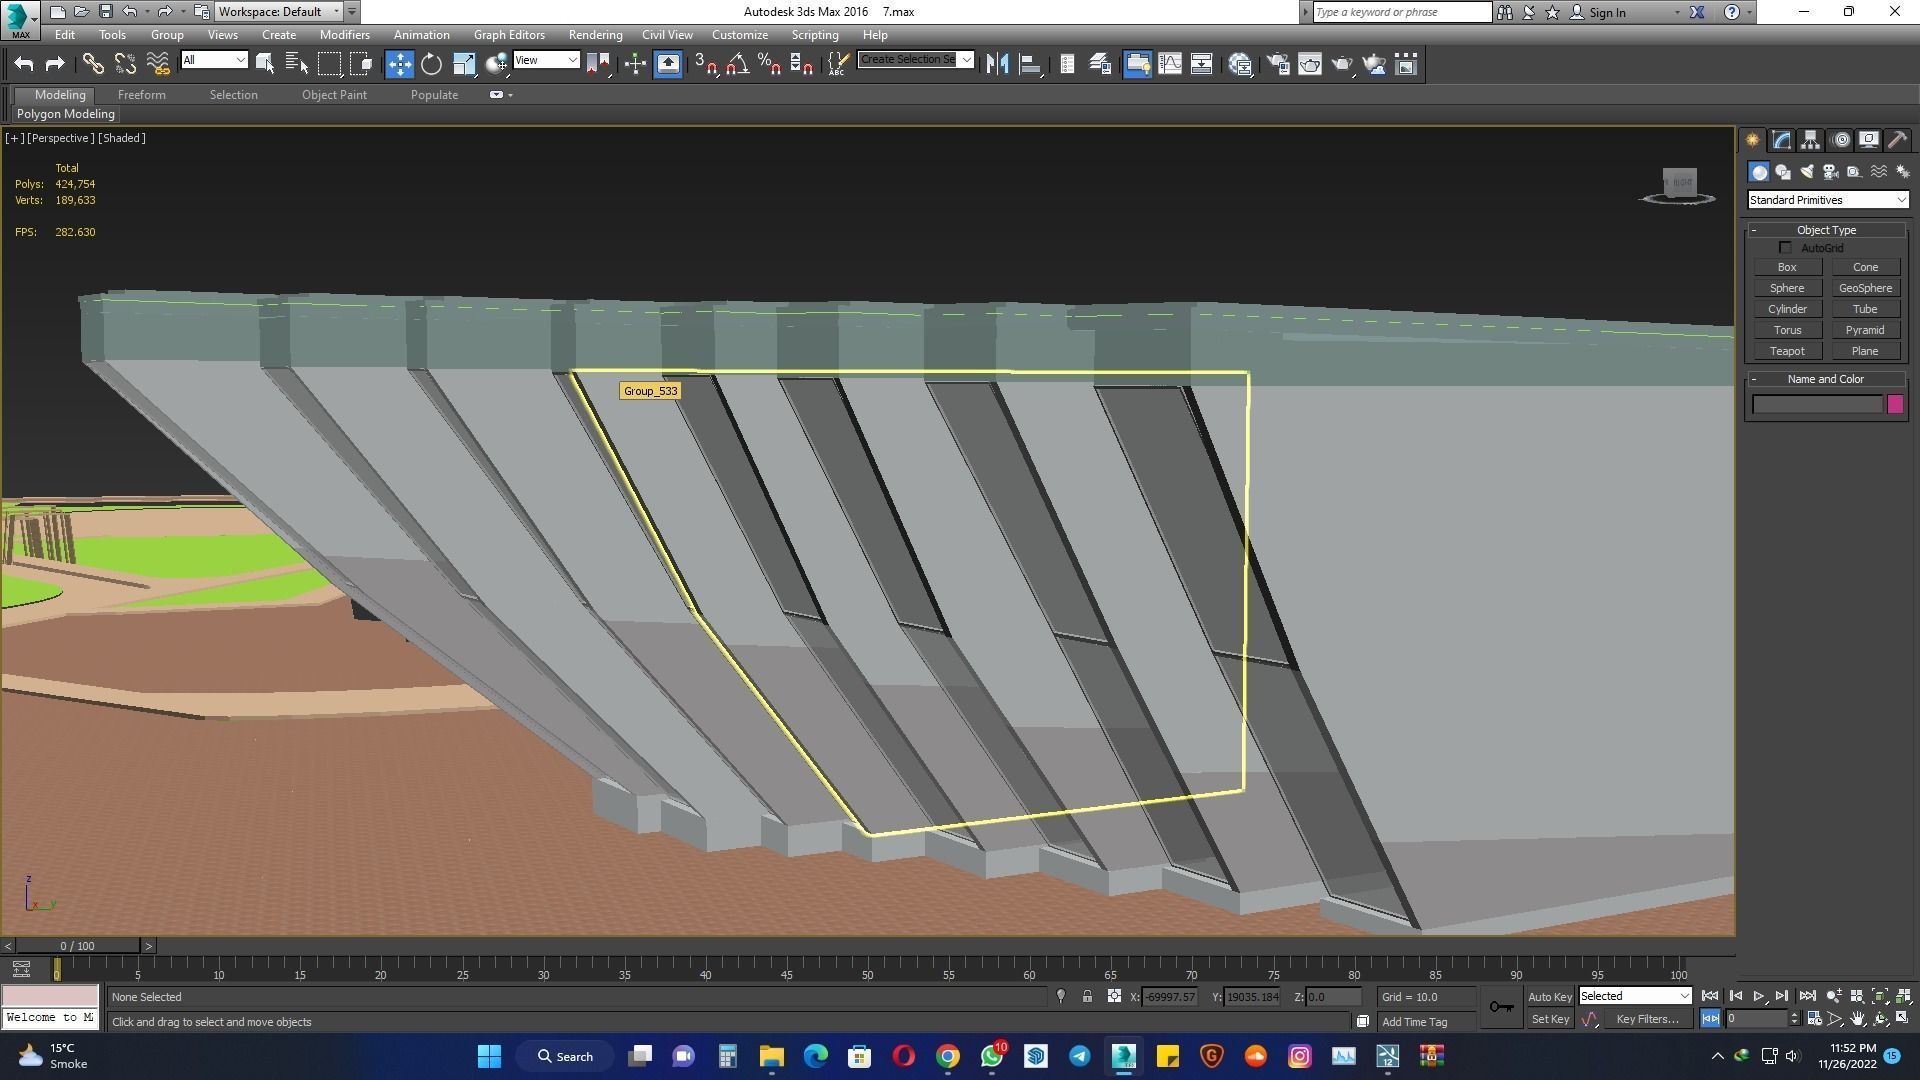Open the Standard Primitives dropdown
The width and height of the screenshot is (1920, 1080).
[1827, 200]
